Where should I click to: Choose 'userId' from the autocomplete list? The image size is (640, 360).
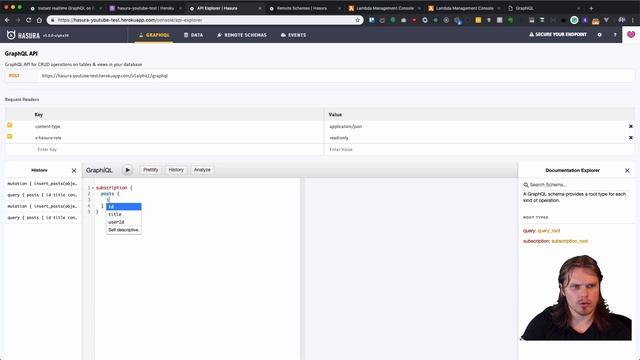(x=124, y=222)
